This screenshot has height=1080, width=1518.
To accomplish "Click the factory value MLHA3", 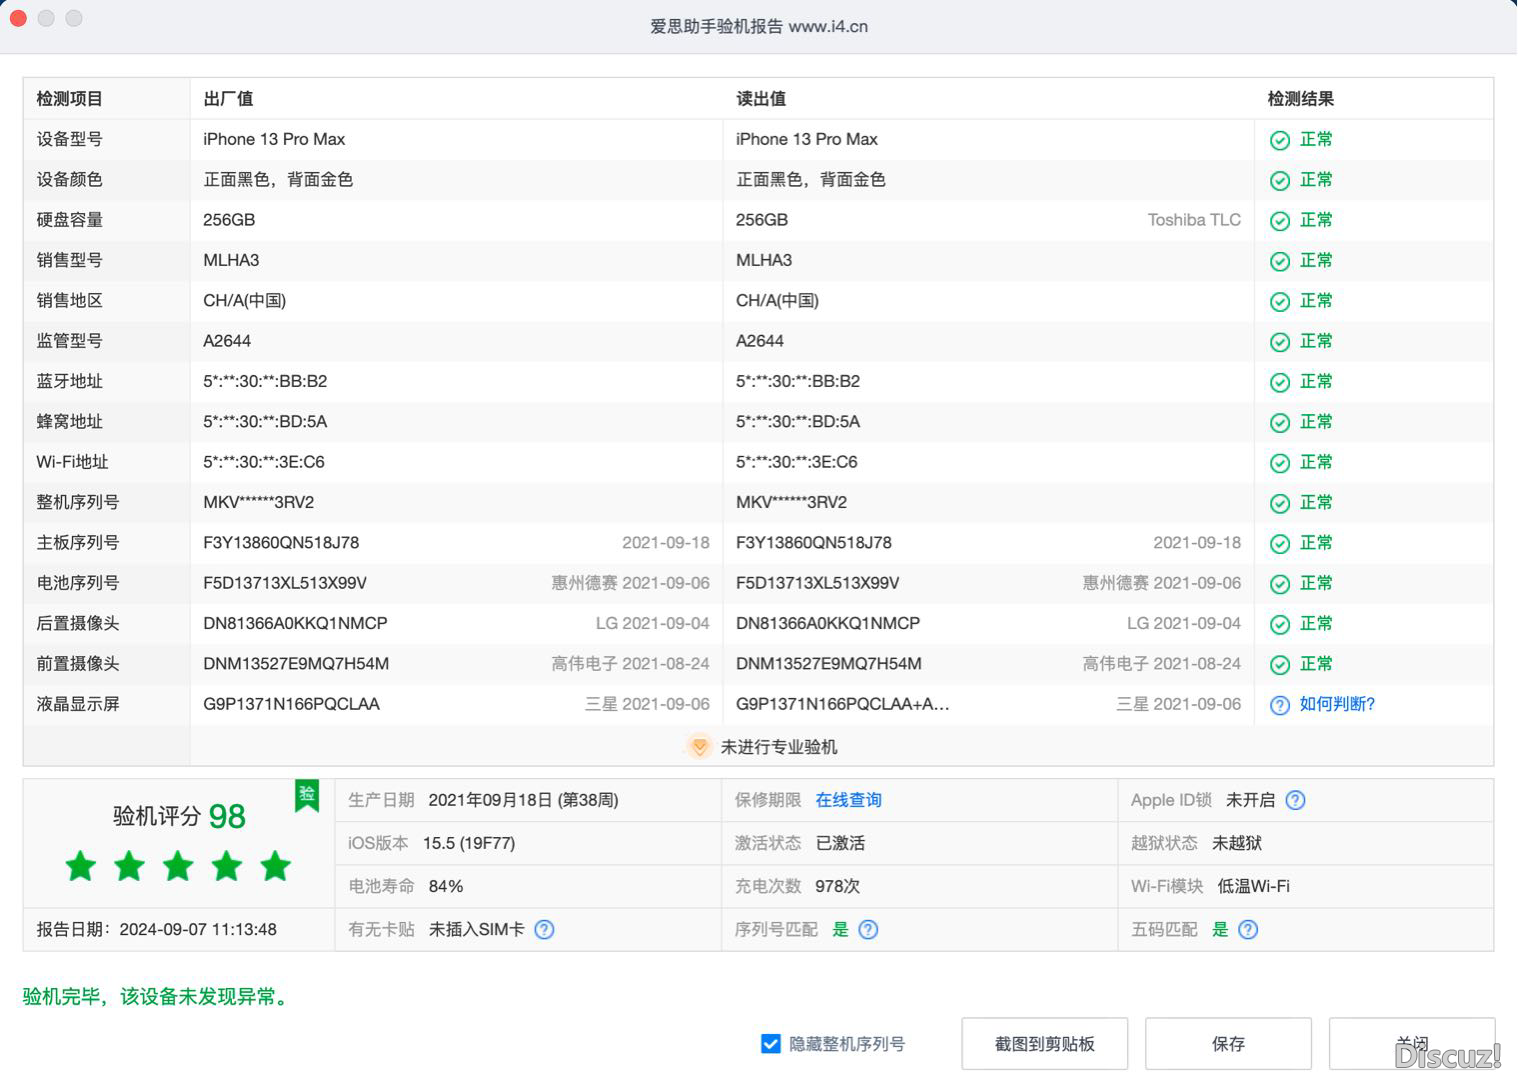I will (x=231, y=260).
